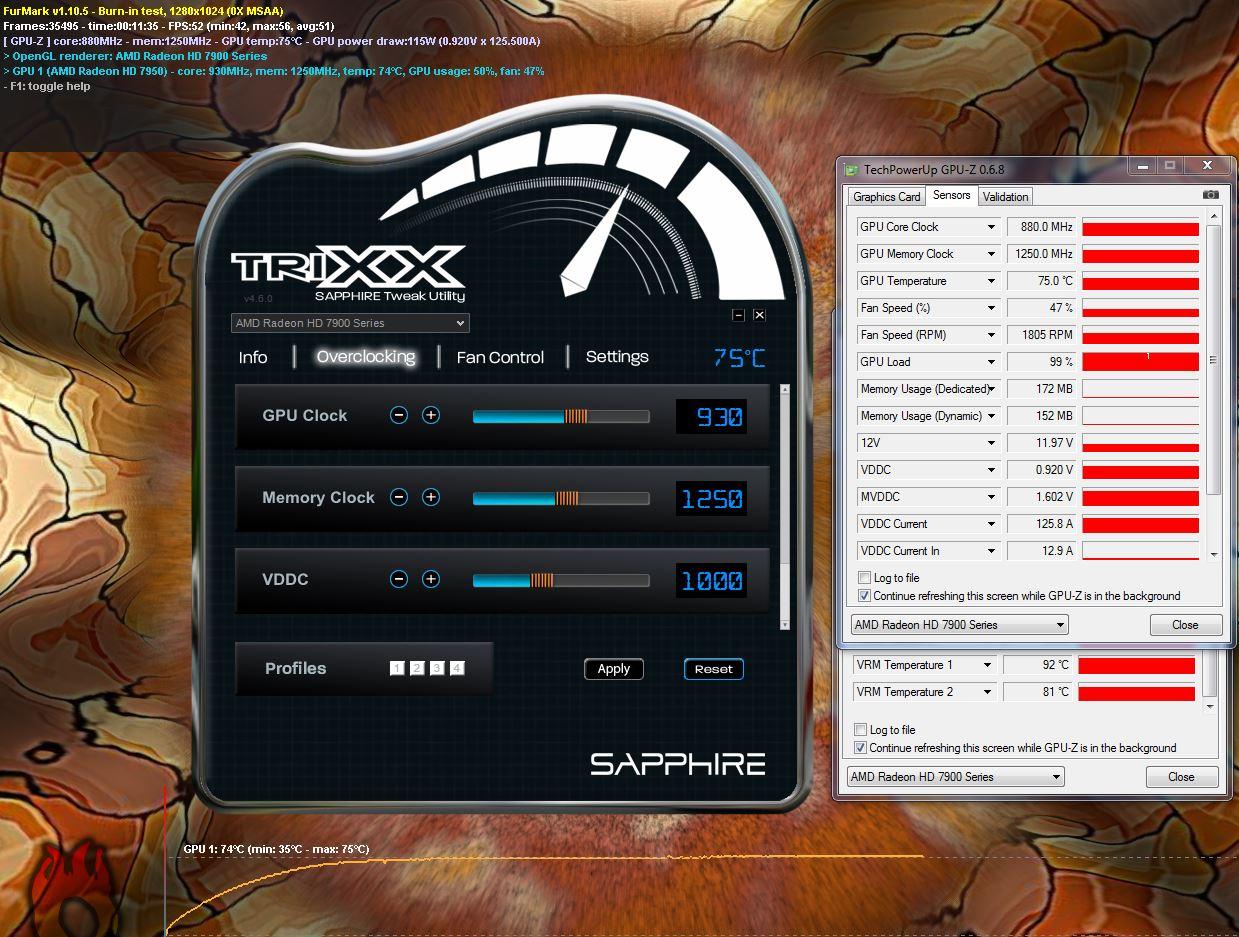Toggle Log to file in front GPU-Z
The width and height of the screenshot is (1239, 937).
[864, 578]
